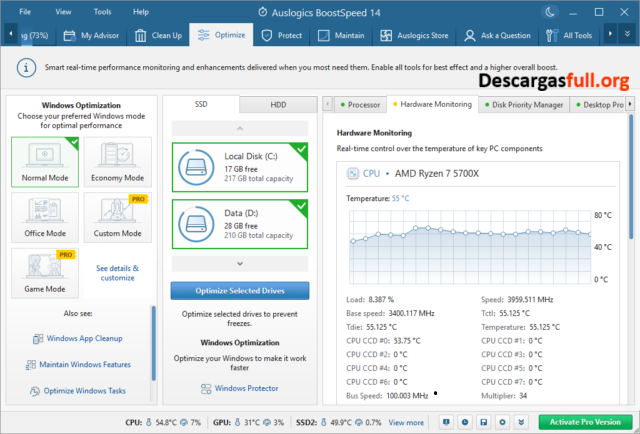640x434 pixels.
Task: Toggle dark mode moon icon
Action: pos(550,12)
